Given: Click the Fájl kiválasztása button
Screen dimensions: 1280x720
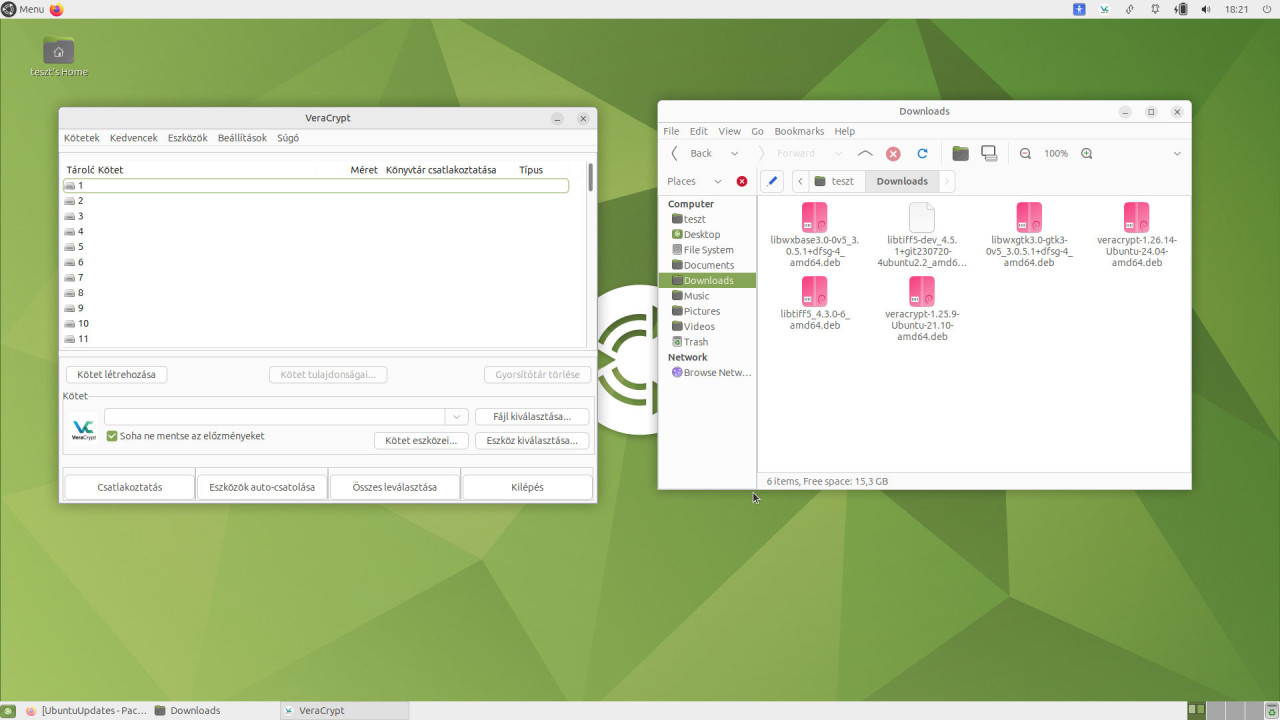Looking at the screenshot, I should (x=532, y=417).
